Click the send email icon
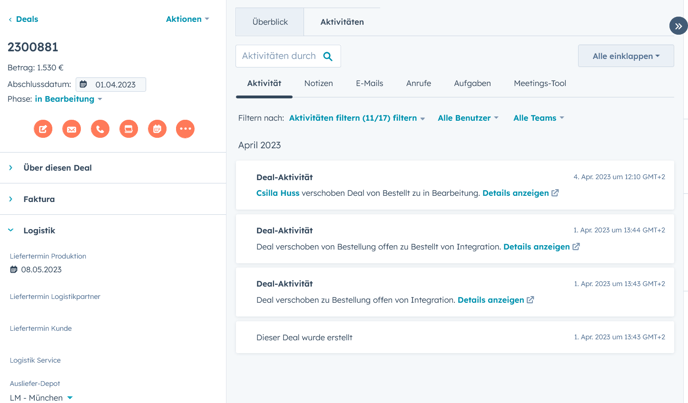 pyautogui.click(x=72, y=129)
